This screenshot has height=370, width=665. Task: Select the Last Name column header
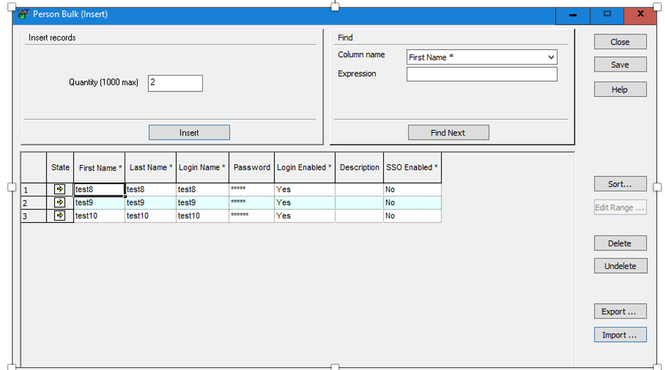(x=151, y=168)
